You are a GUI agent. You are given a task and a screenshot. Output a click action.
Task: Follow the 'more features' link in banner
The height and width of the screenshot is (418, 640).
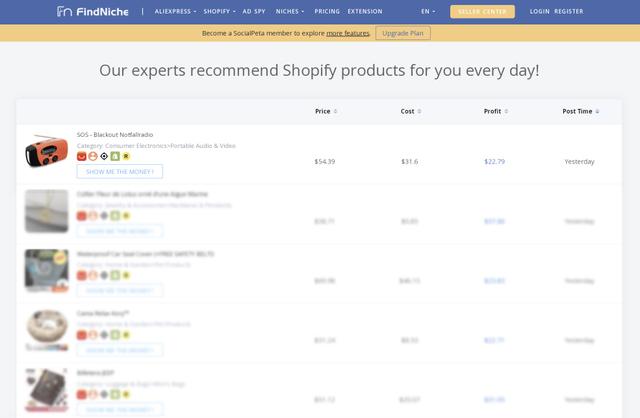(348, 33)
